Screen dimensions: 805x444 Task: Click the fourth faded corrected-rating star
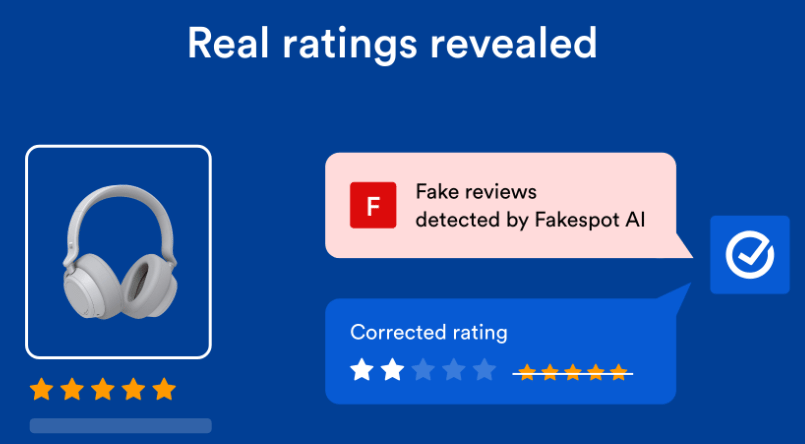[x=454, y=370]
